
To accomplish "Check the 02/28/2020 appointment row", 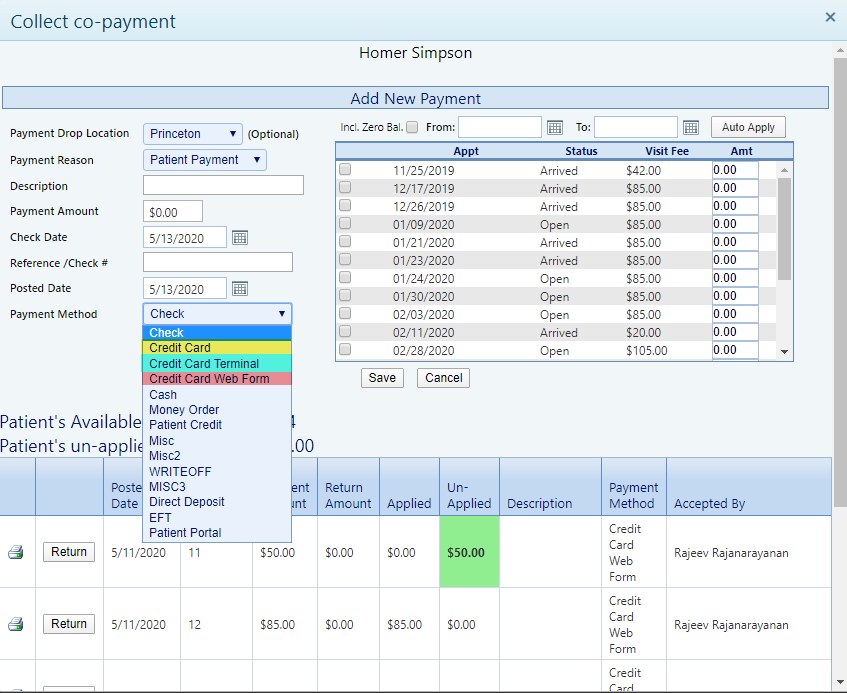I will 345,349.
